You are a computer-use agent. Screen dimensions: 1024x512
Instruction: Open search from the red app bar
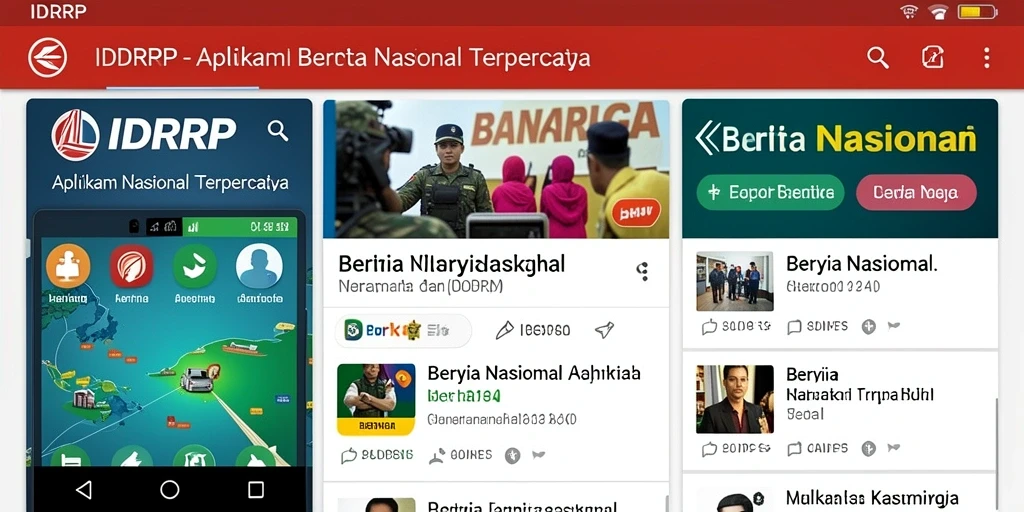coord(878,57)
